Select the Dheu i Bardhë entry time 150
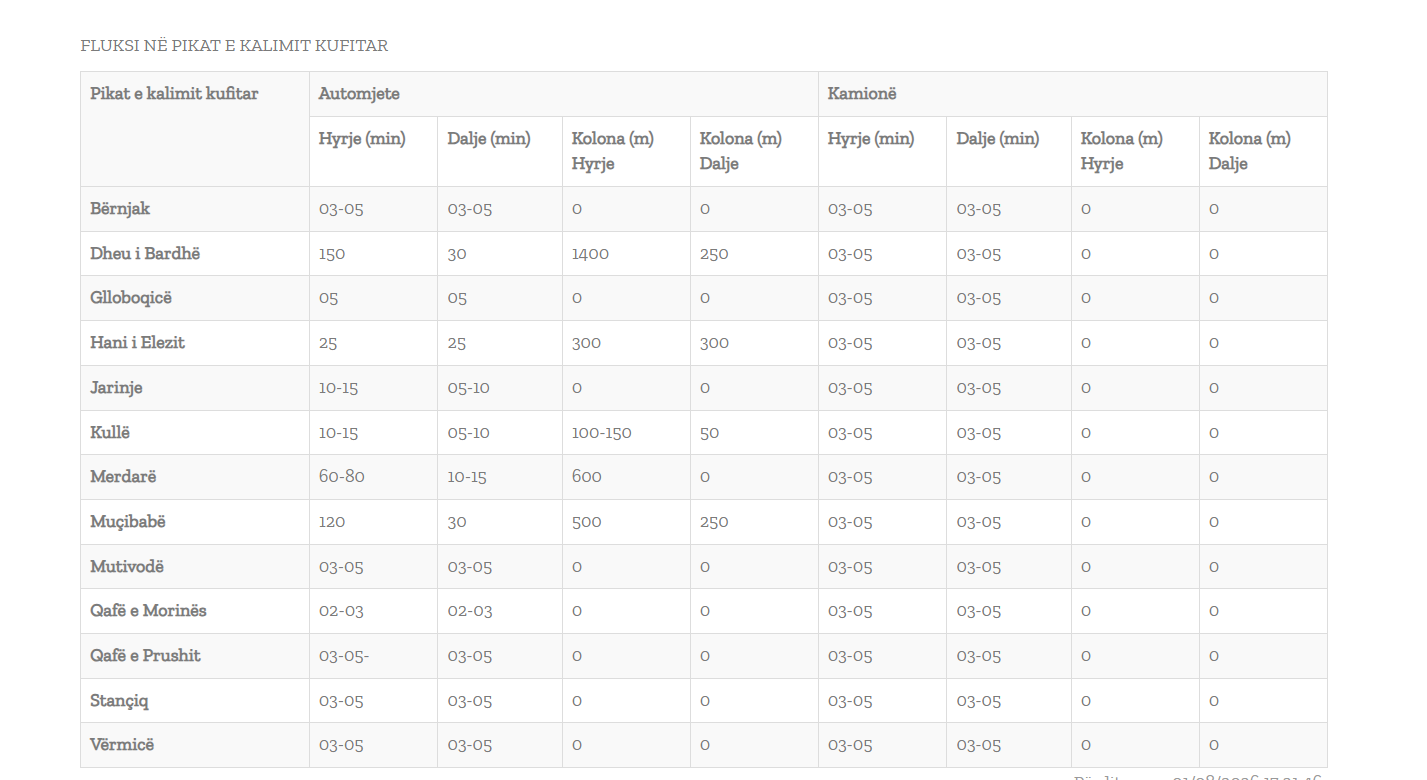 [x=332, y=254]
